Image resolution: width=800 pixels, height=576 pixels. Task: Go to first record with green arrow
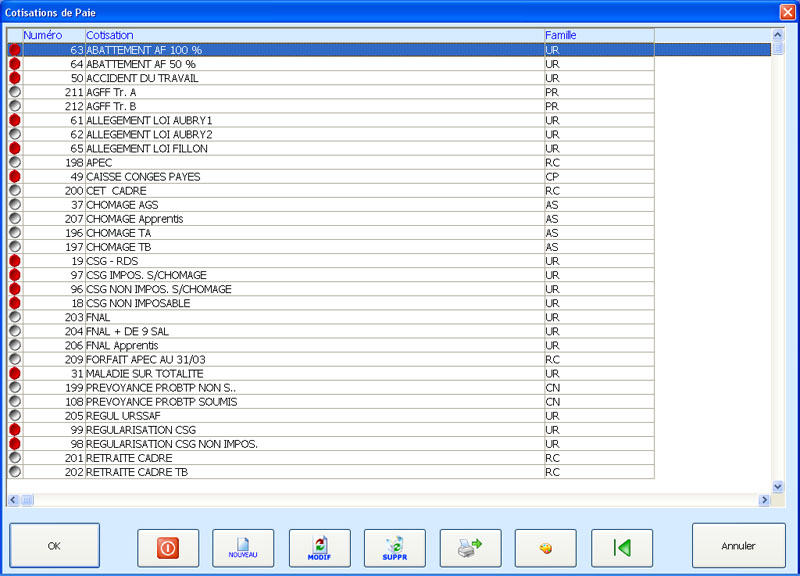tap(622, 547)
